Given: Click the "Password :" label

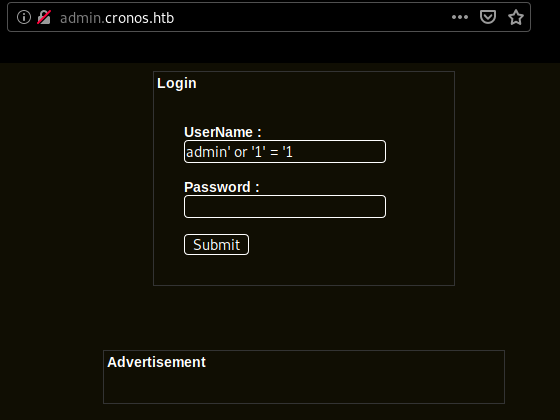Looking at the screenshot, I should click(221, 187).
